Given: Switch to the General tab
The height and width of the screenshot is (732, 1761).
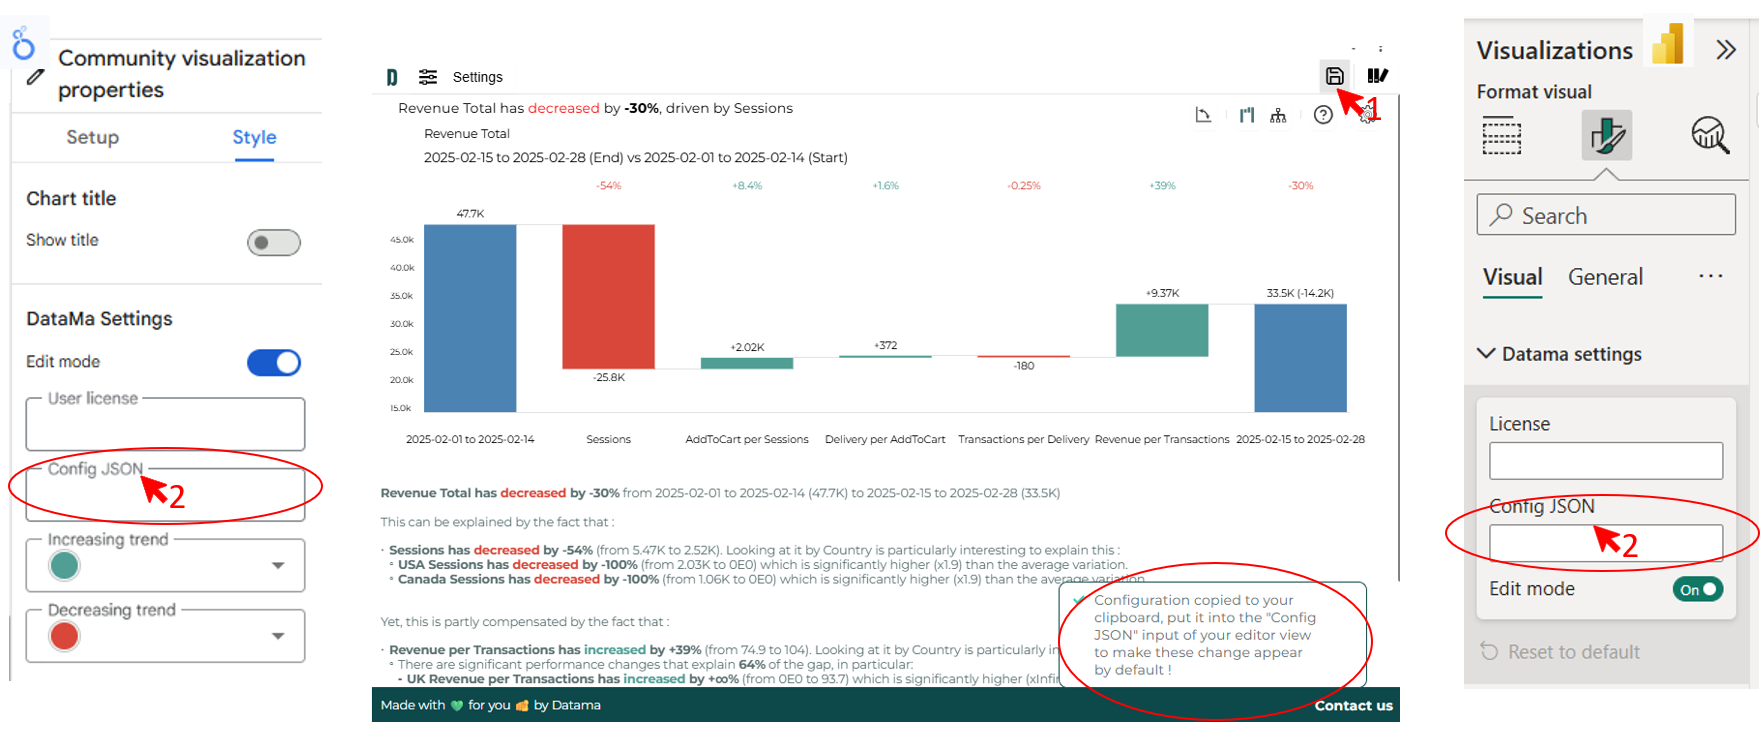Looking at the screenshot, I should [x=1605, y=277].
